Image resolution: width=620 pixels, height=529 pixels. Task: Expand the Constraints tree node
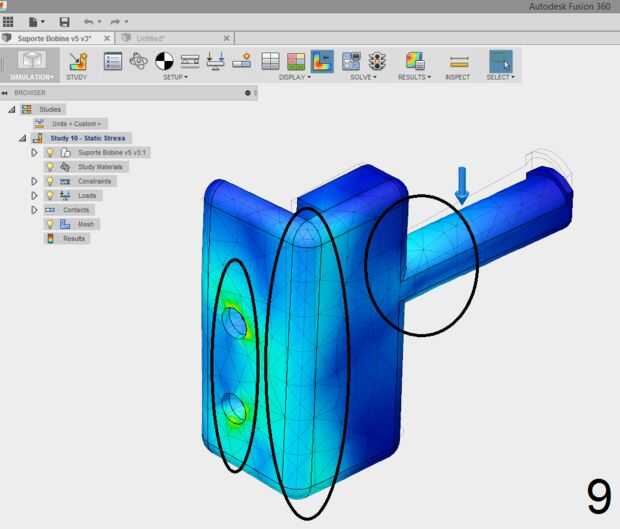34,181
